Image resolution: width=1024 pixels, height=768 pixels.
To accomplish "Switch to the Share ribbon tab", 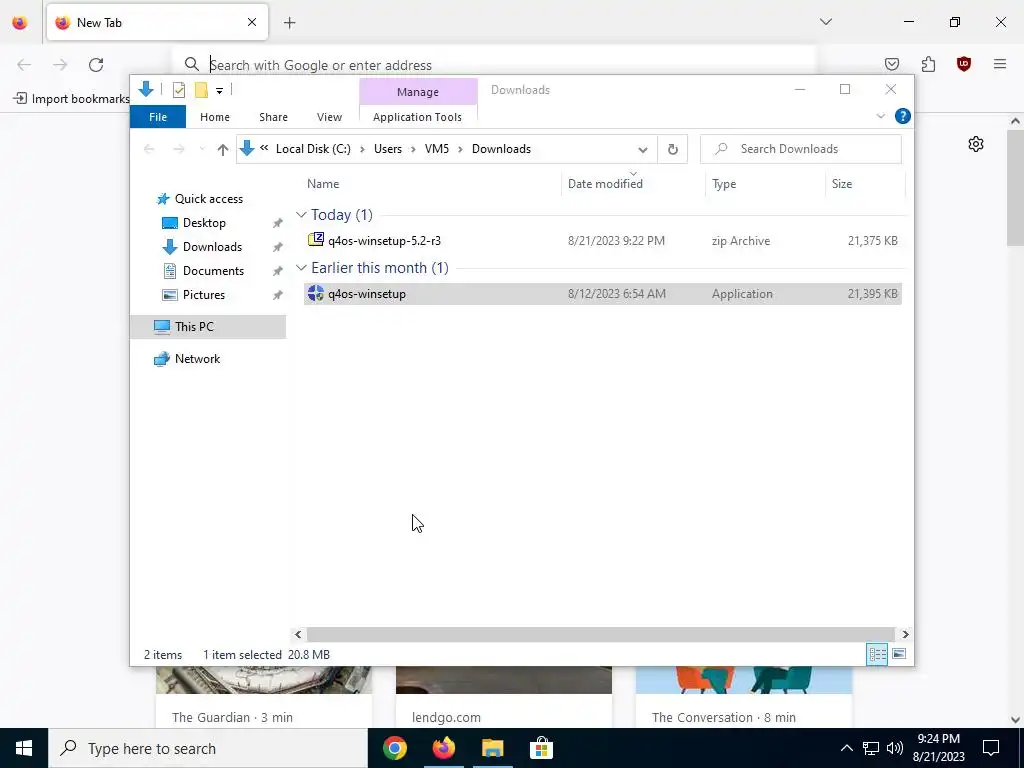I will click(273, 117).
